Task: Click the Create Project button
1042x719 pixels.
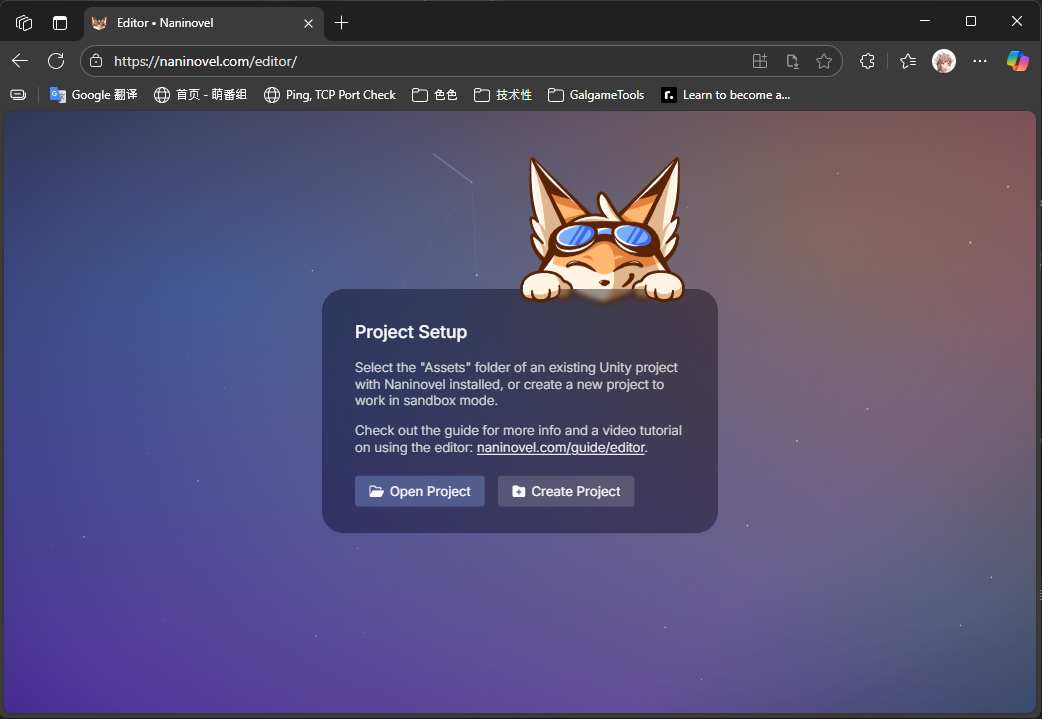Action: point(565,491)
